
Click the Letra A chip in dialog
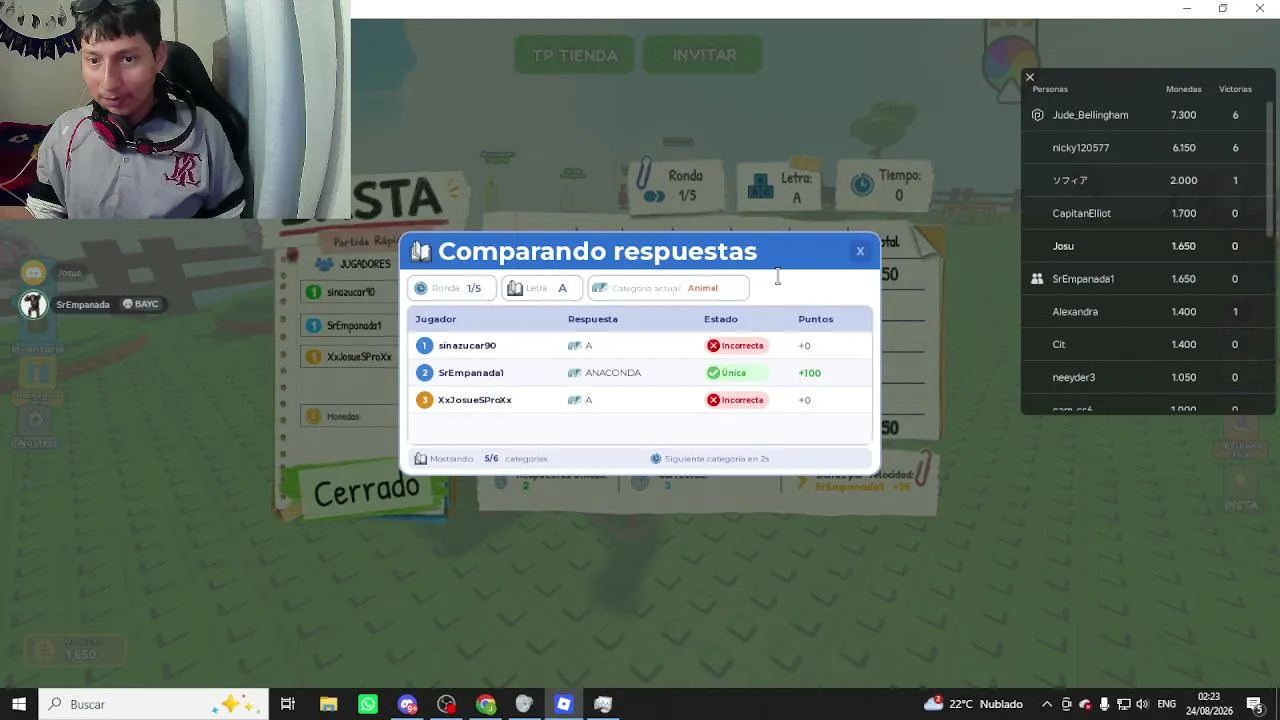point(541,288)
